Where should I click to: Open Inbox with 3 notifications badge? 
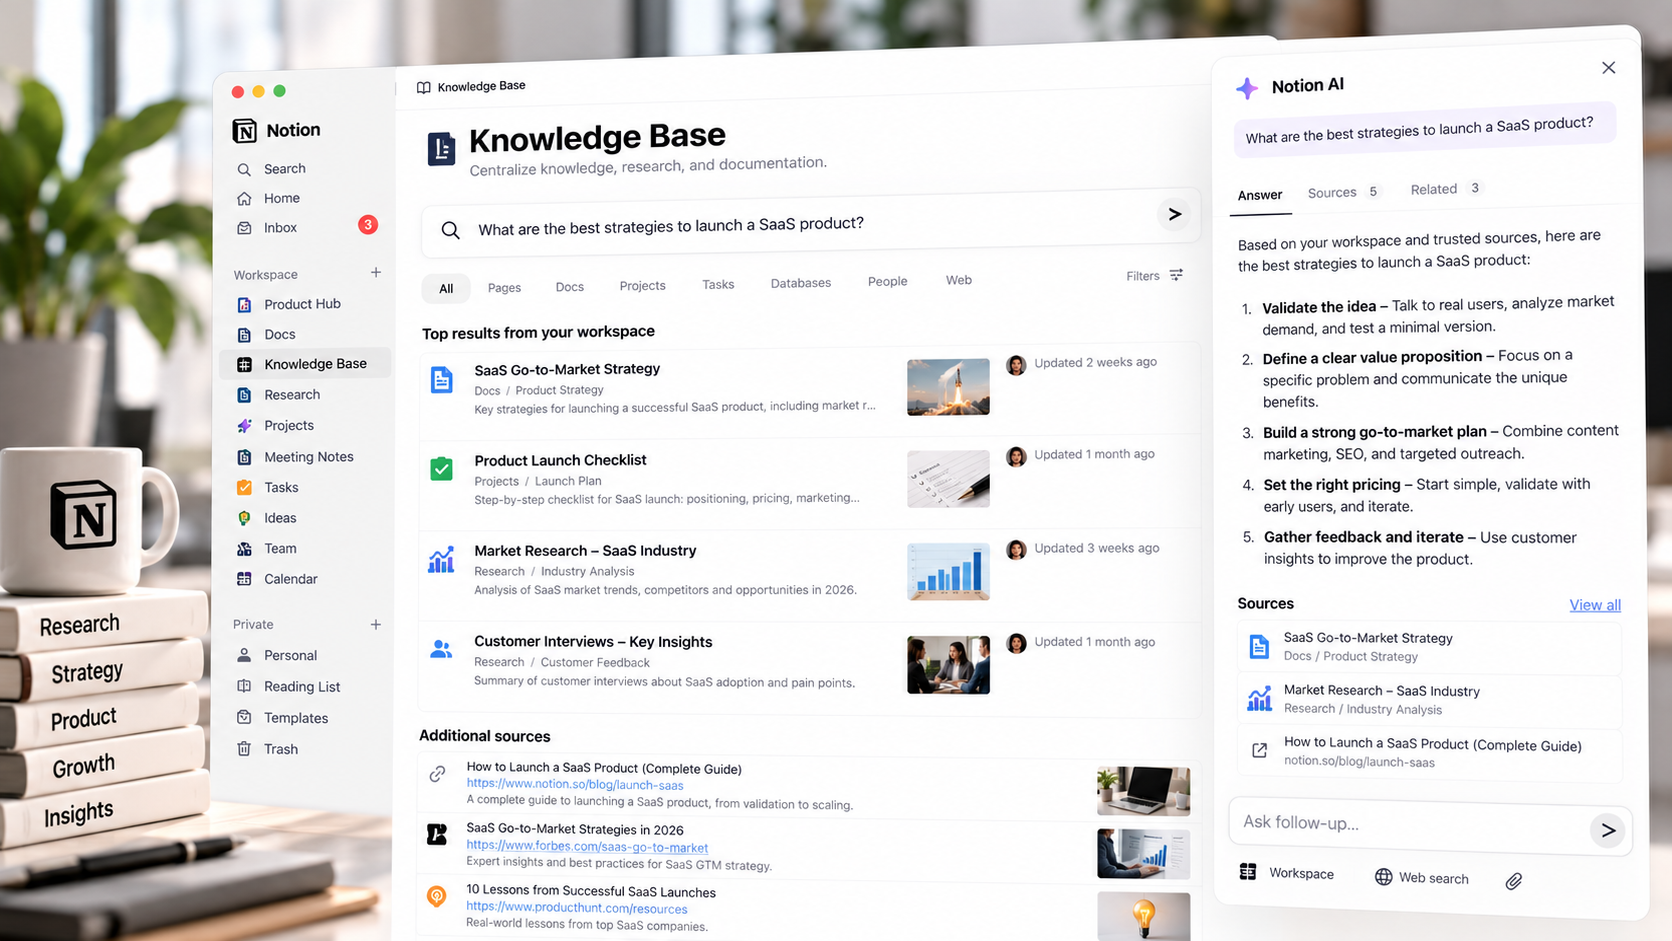click(x=305, y=227)
